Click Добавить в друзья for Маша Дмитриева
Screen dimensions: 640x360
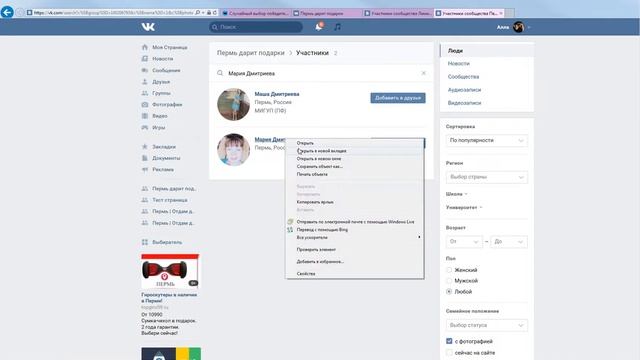click(x=398, y=98)
